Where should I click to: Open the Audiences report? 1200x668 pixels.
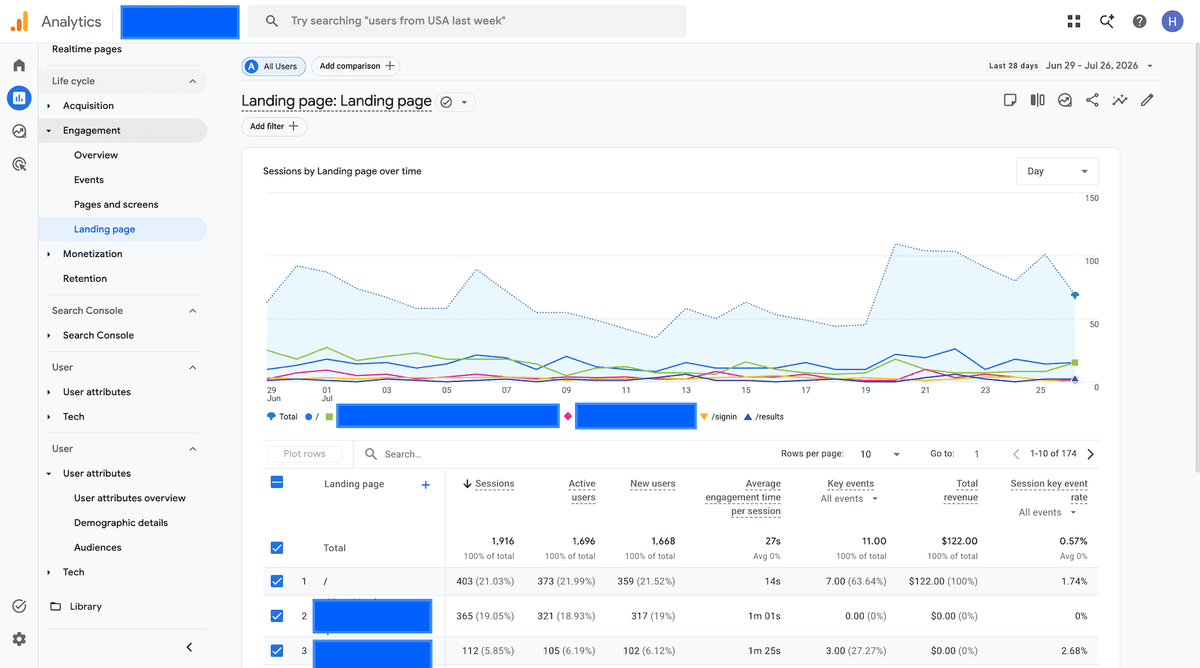(x=98, y=548)
